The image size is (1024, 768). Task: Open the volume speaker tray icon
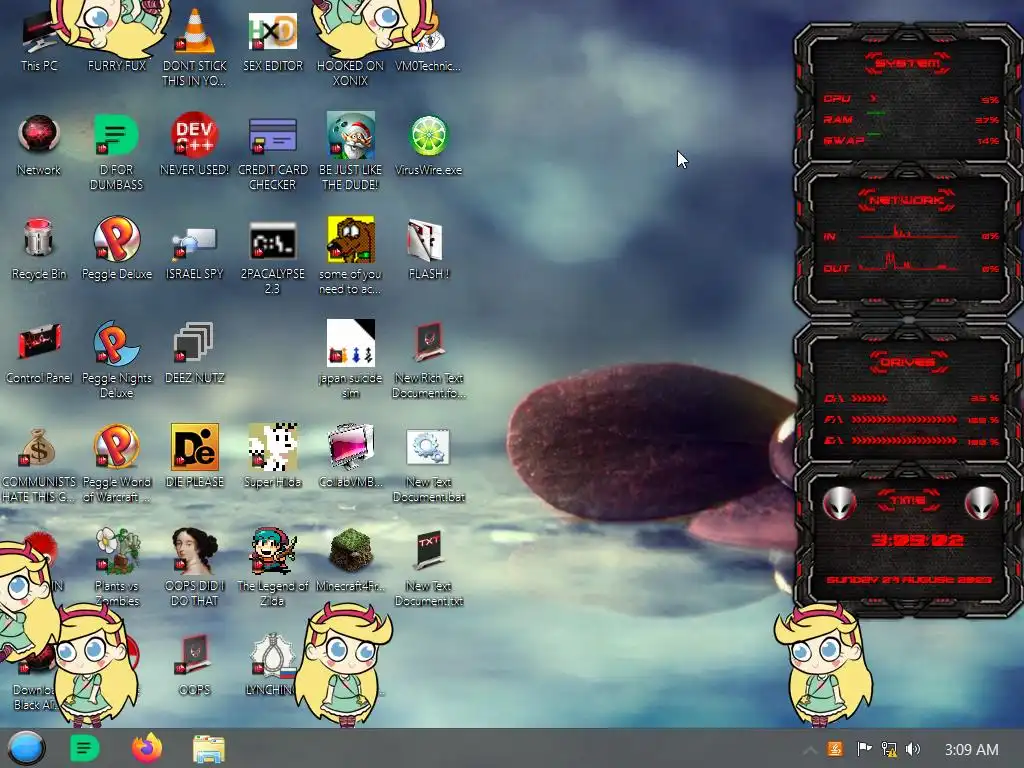tap(913, 749)
